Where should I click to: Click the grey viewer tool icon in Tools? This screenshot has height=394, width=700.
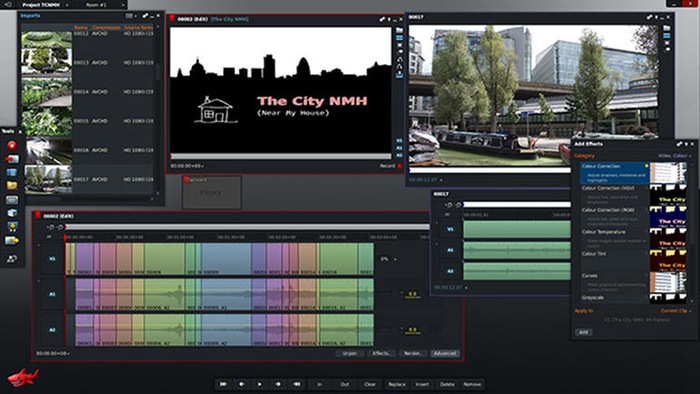[x=12, y=200]
